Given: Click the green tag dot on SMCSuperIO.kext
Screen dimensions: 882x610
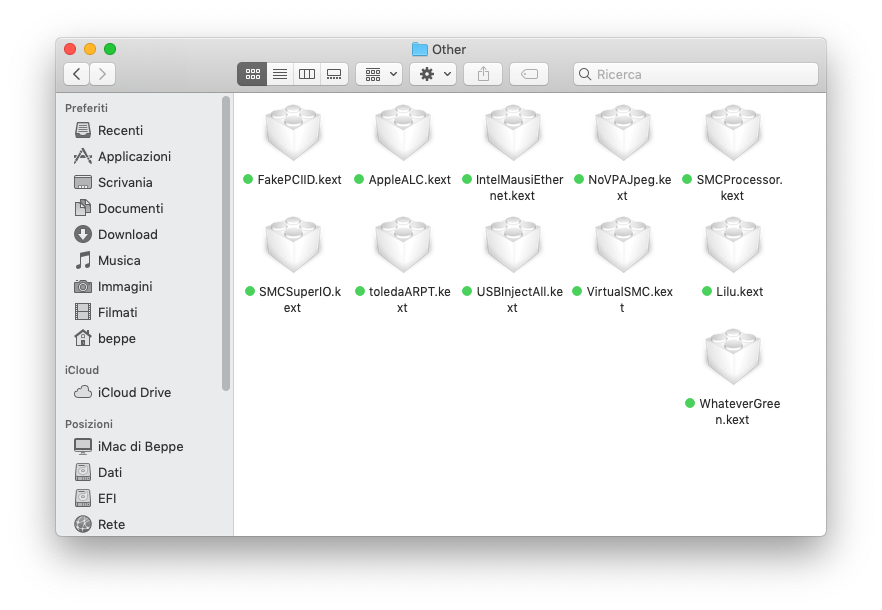Looking at the screenshot, I should (250, 291).
